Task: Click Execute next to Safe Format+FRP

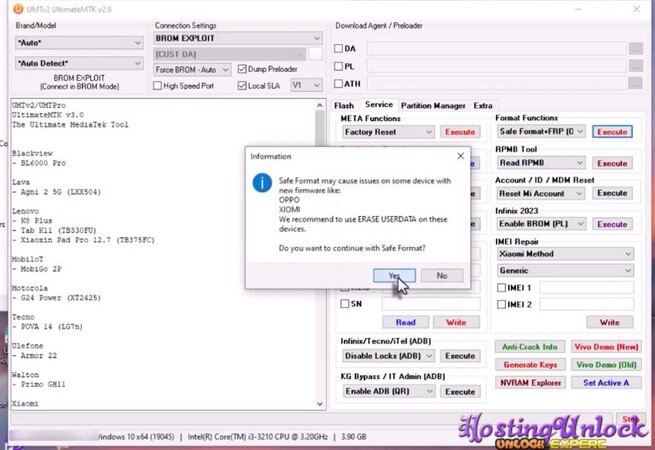Action: click(611, 132)
